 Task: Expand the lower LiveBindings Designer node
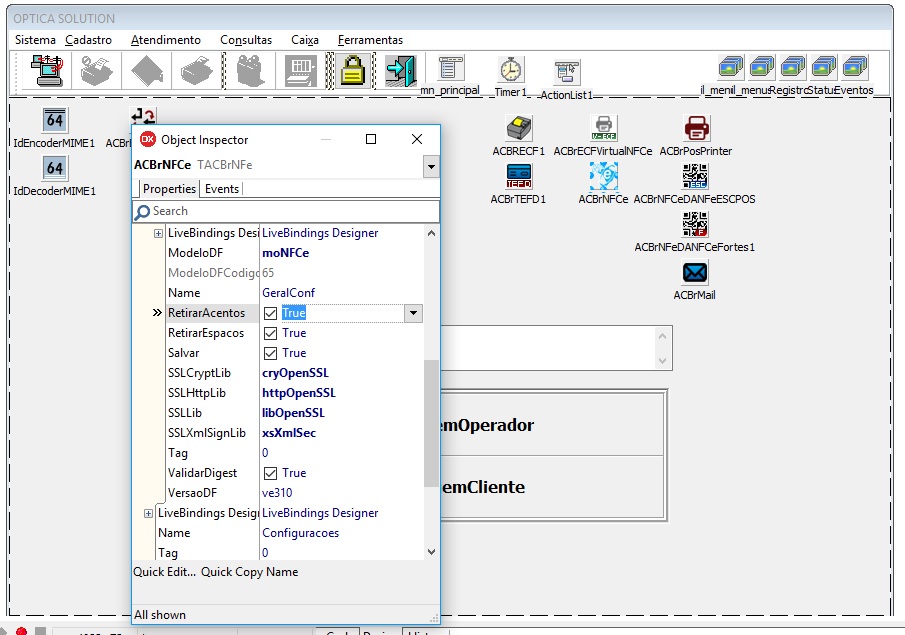click(148, 513)
